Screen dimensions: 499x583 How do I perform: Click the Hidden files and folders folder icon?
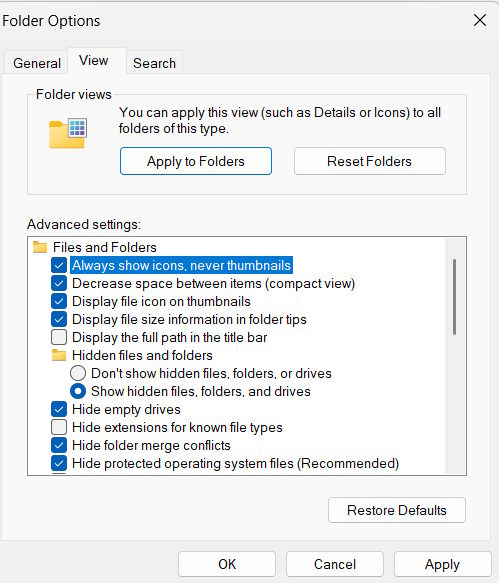pyautogui.click(x=59, y=355)
